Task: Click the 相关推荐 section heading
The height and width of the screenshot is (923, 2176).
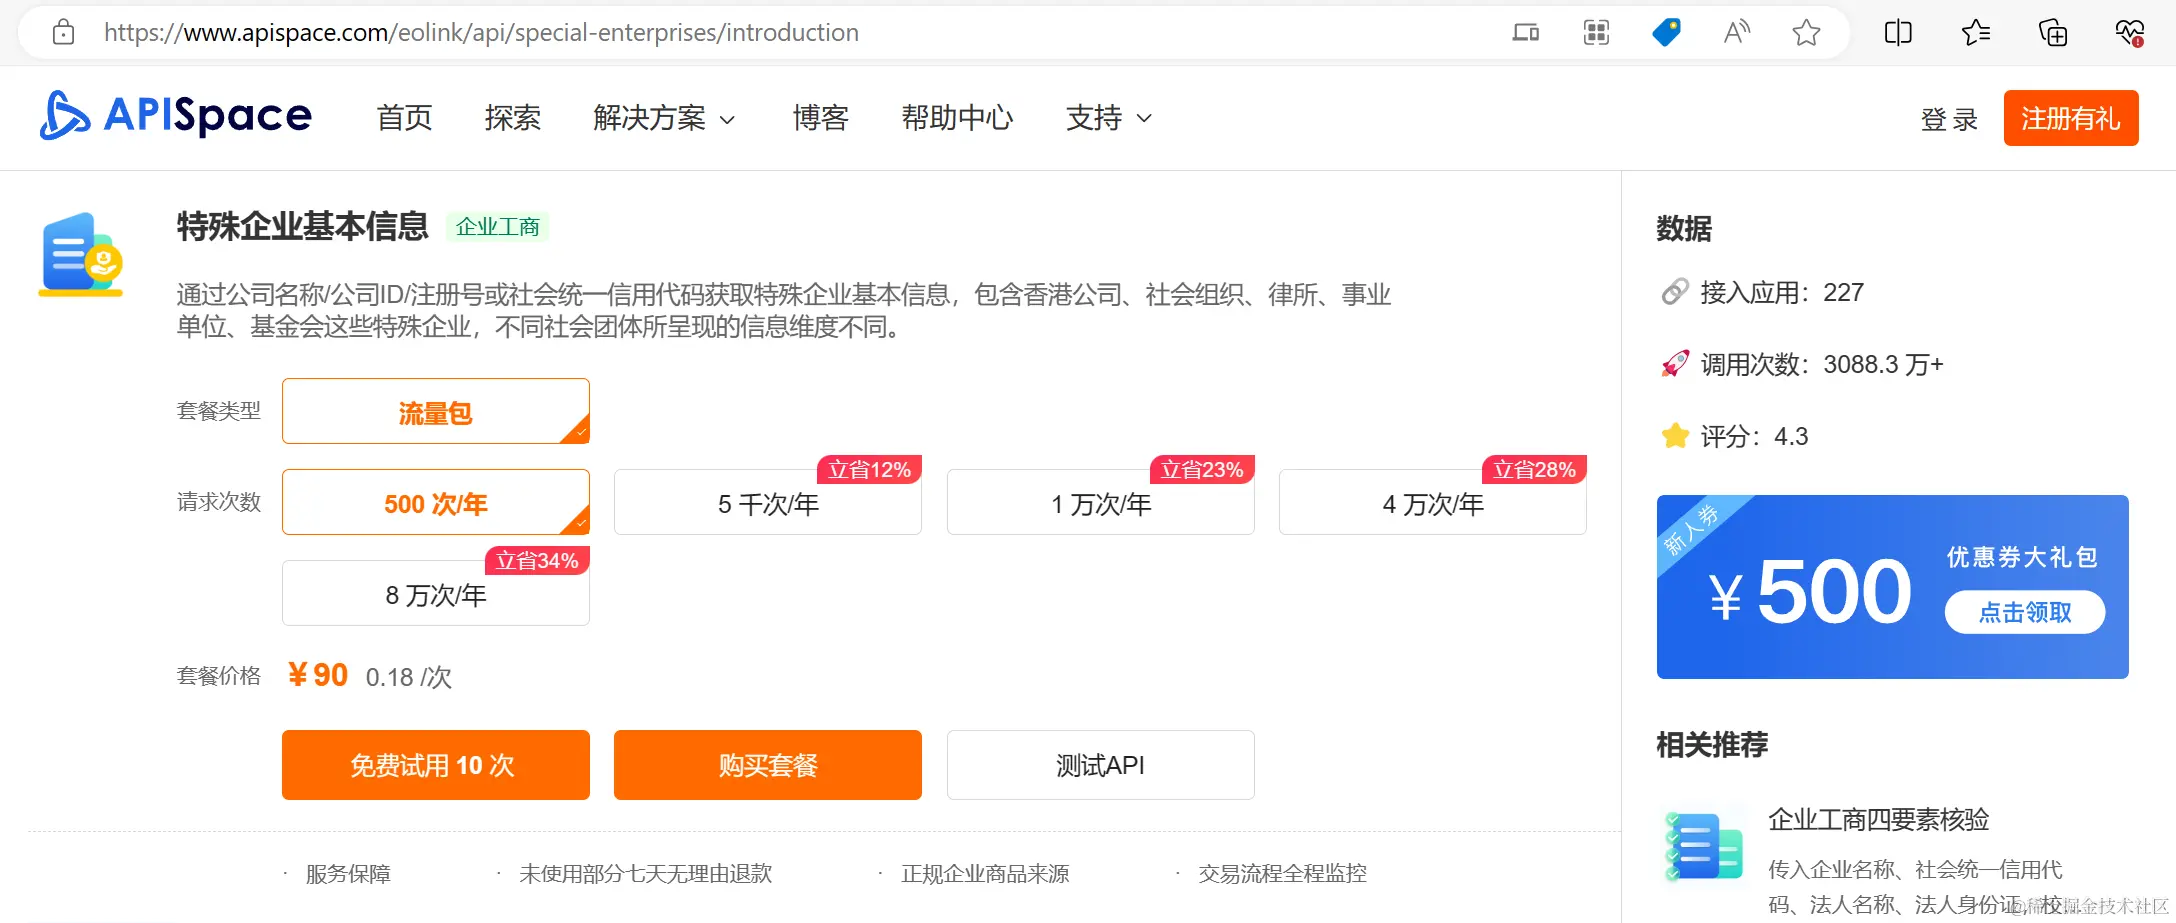Action: pos(1712,745)
